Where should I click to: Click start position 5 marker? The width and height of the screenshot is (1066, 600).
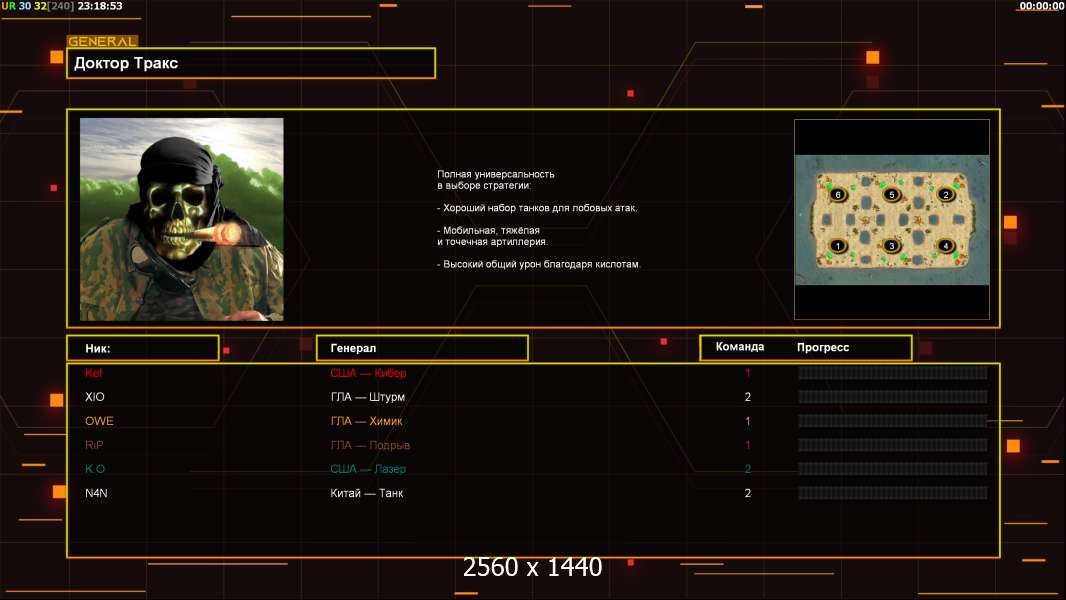(x=892, y=194)
